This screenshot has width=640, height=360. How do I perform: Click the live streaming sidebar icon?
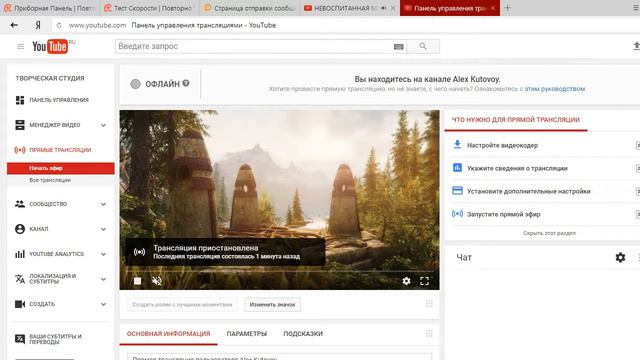pyautogui.click(x=20, y=150)
